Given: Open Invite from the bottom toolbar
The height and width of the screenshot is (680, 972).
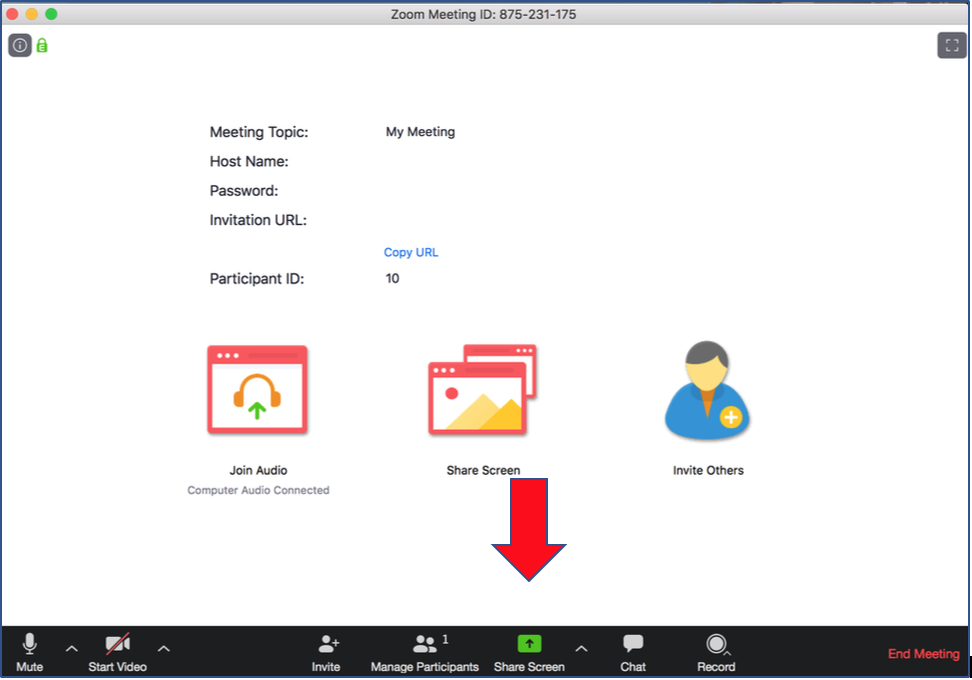Looking at the screenshot, I should [x=326, y=653].
